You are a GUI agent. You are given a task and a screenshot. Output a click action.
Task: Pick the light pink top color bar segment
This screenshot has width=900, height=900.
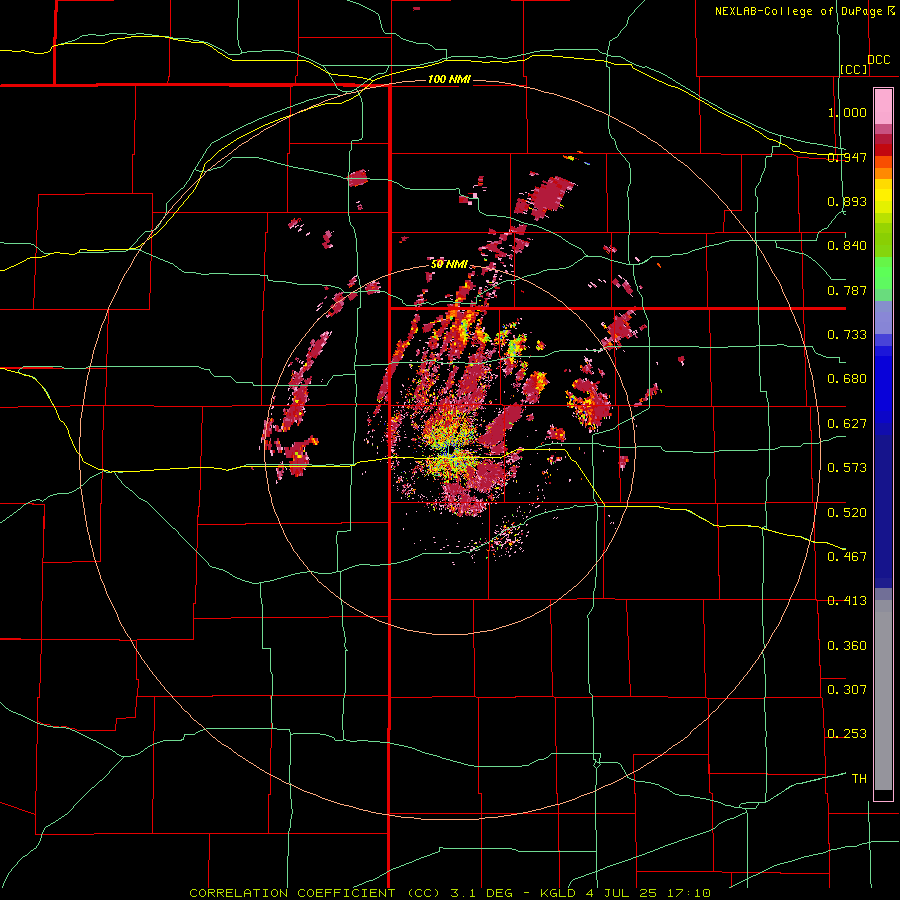[883, 107]
